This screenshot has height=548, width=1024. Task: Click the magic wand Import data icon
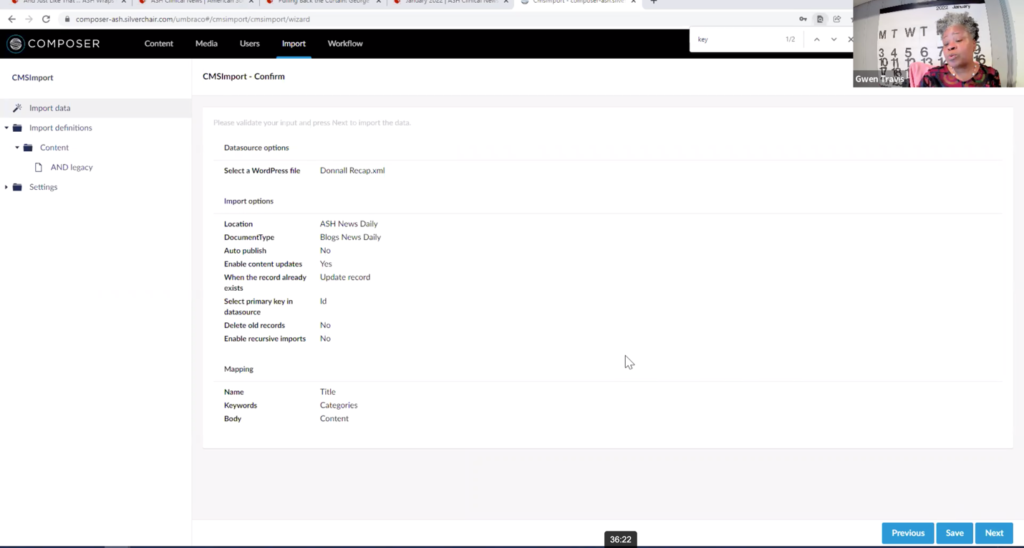tap(17, 108)
